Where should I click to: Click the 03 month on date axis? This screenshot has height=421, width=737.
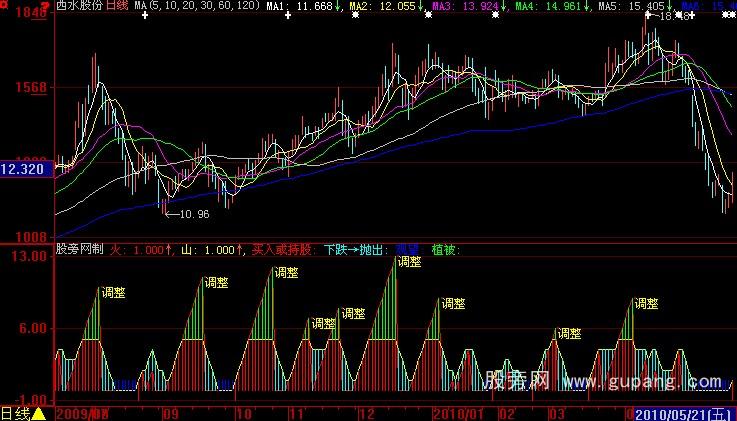coord(555,414)
